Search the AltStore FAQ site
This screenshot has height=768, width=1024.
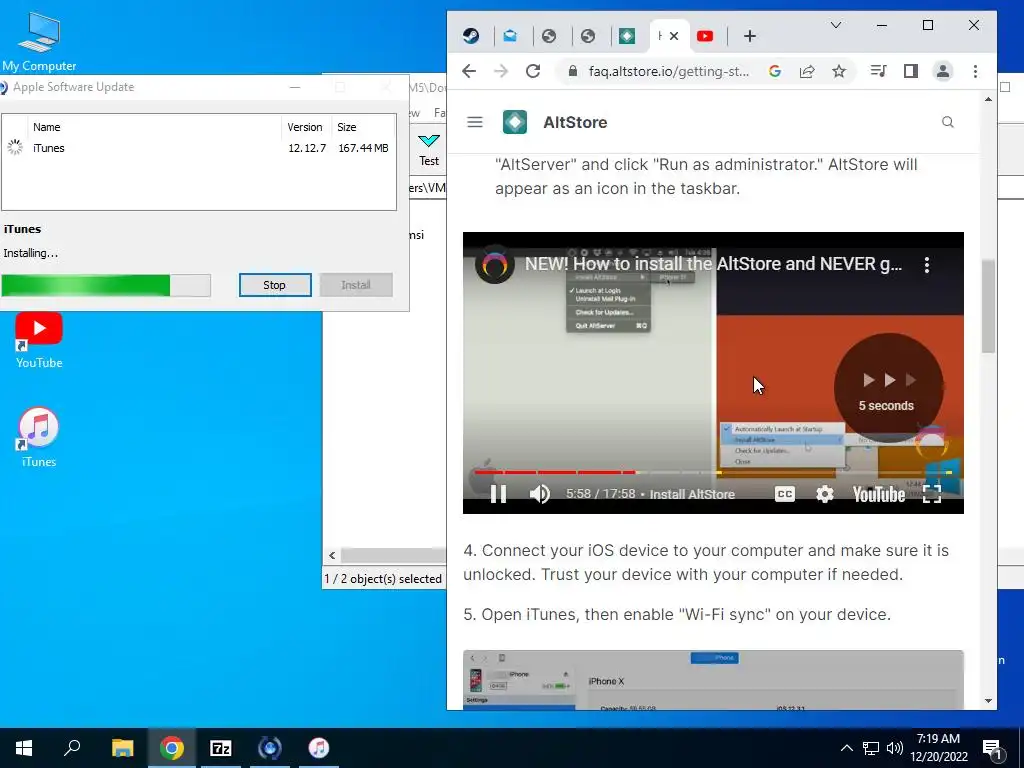tap(948, 122)
